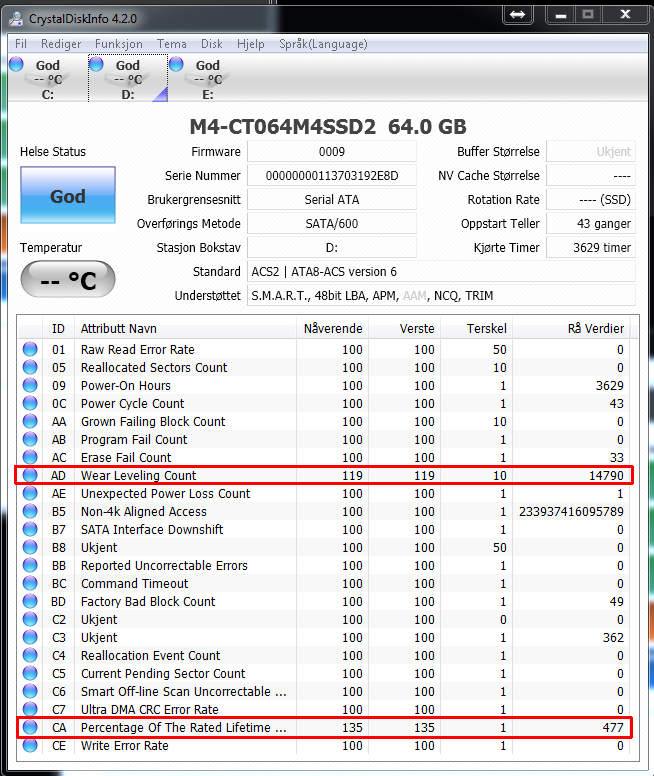Screen dimensions: 654x776
Task: Select the Smart Off-line Scan Uncorrectable row
Action: (x=325, y=691)
